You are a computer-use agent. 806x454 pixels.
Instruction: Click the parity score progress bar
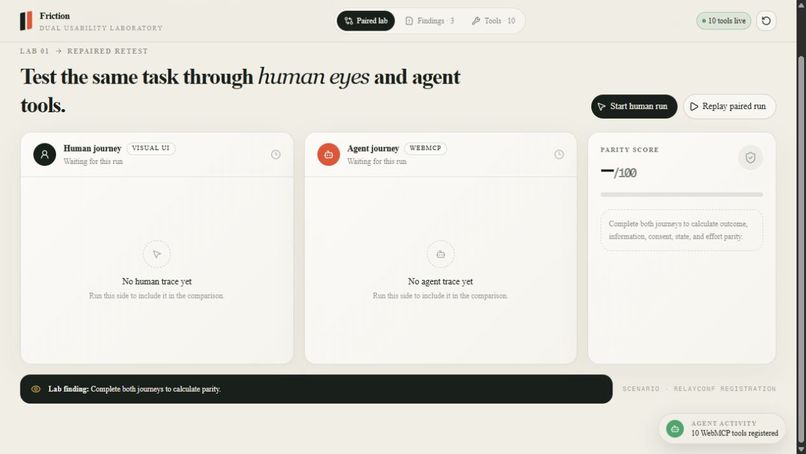682,195
